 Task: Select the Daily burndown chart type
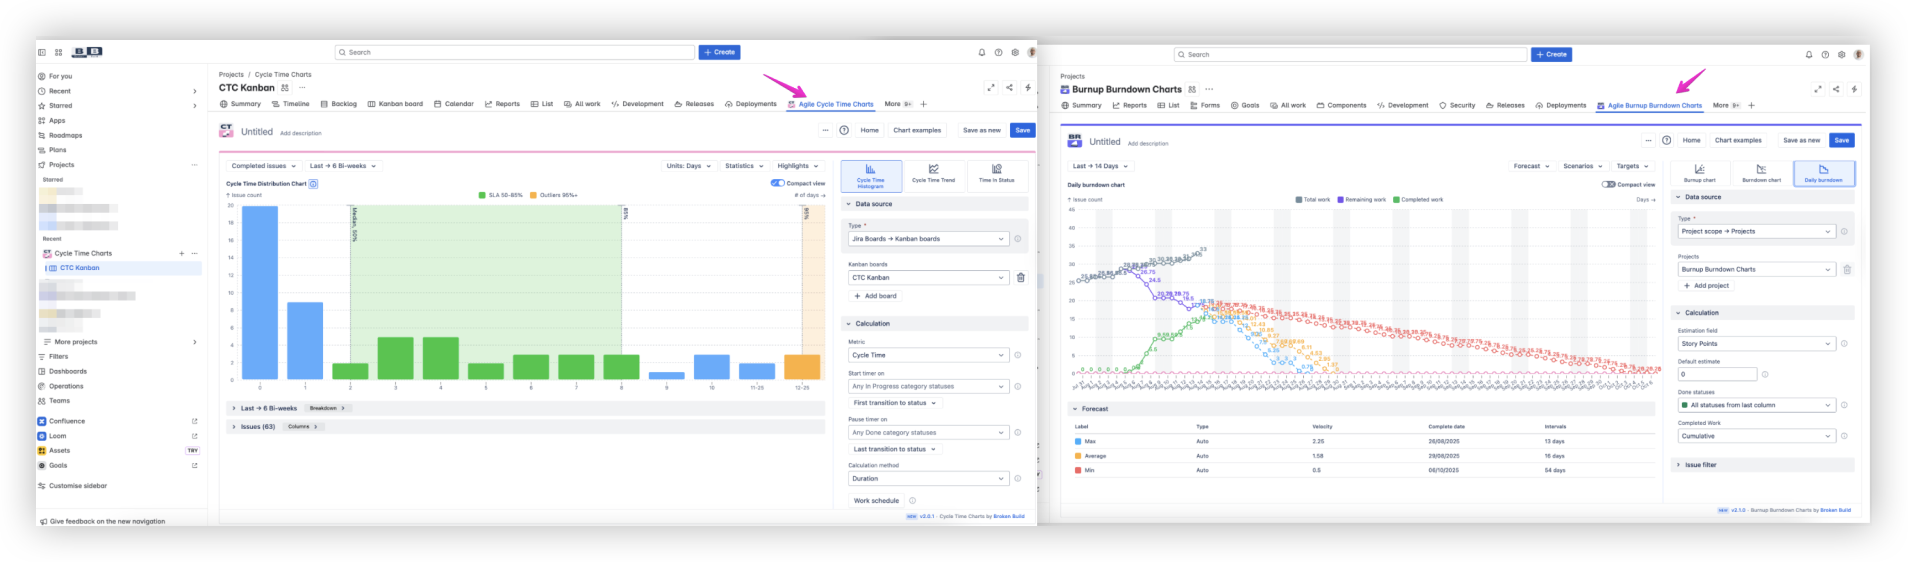pos(1823,174)
